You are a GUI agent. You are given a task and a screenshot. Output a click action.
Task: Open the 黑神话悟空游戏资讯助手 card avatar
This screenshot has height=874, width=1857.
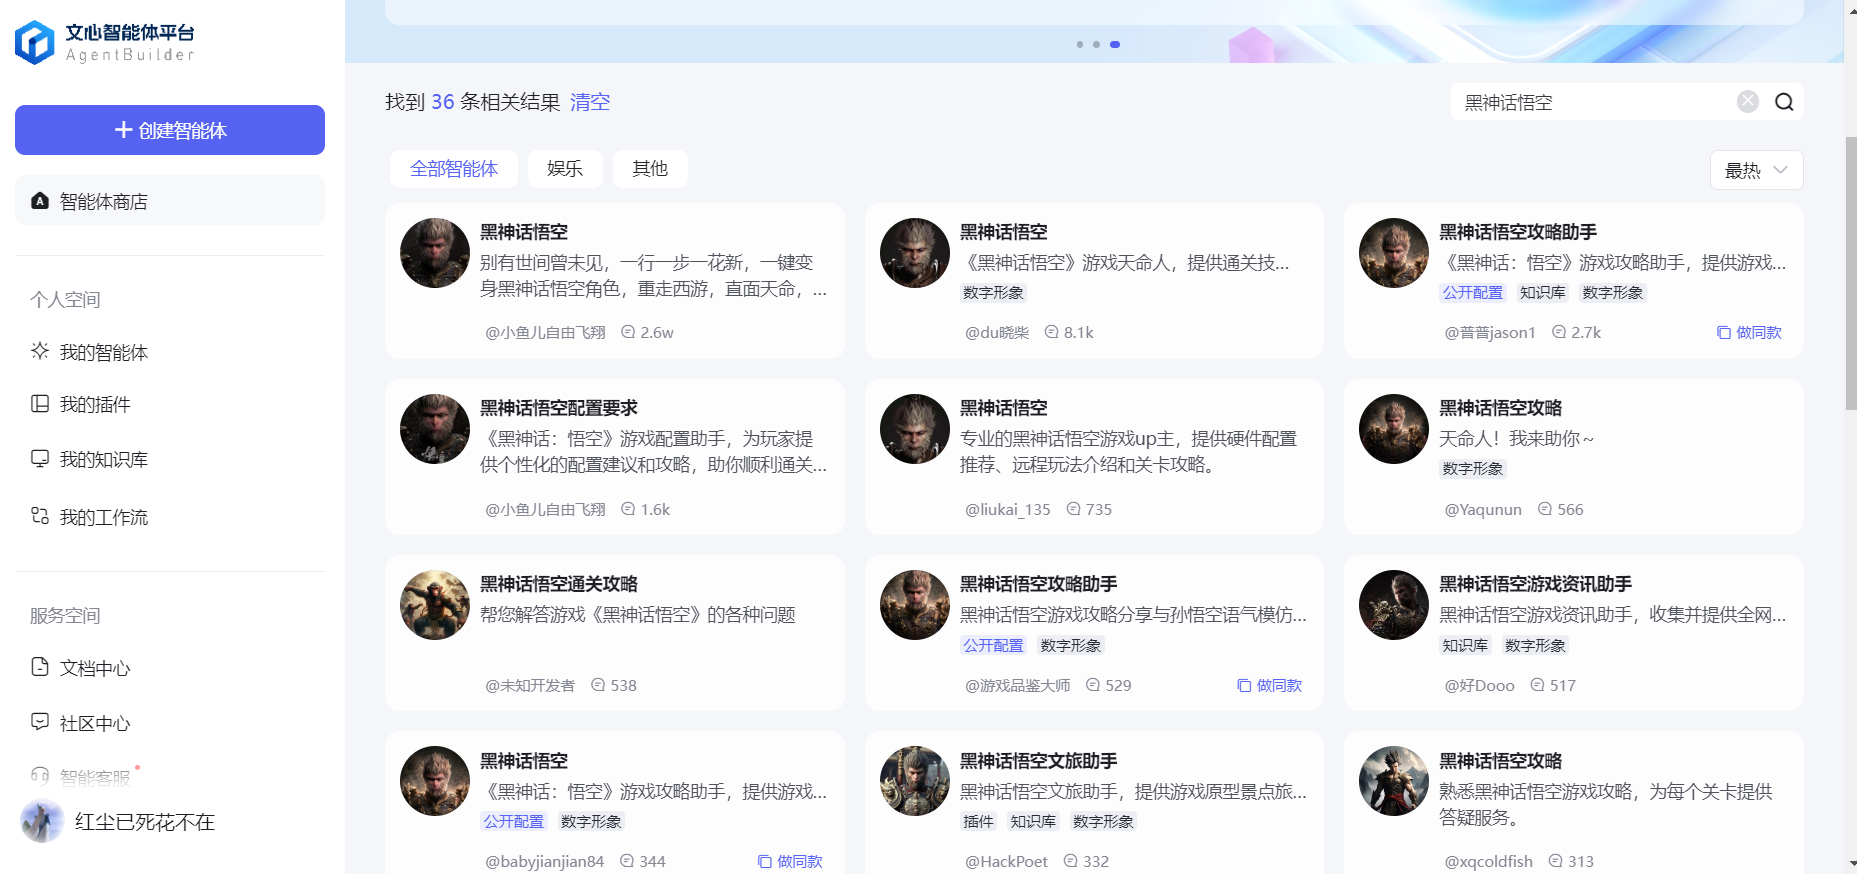1394,605
